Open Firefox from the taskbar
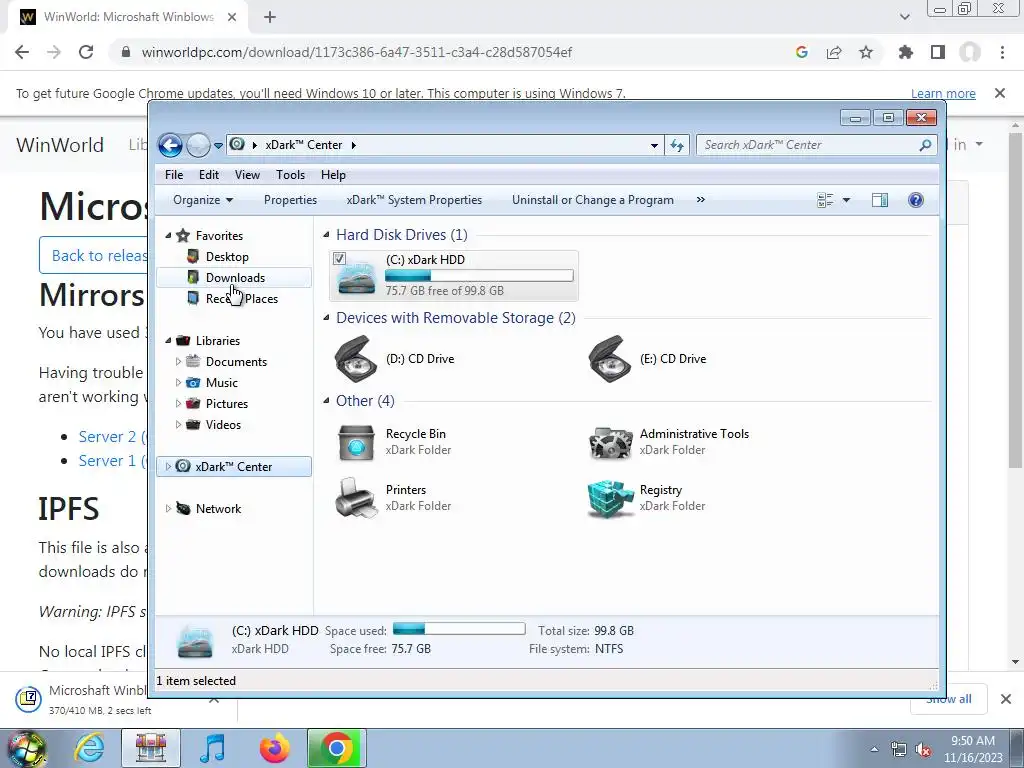Viewport: 1024px width, 768px height. [274, 748]
